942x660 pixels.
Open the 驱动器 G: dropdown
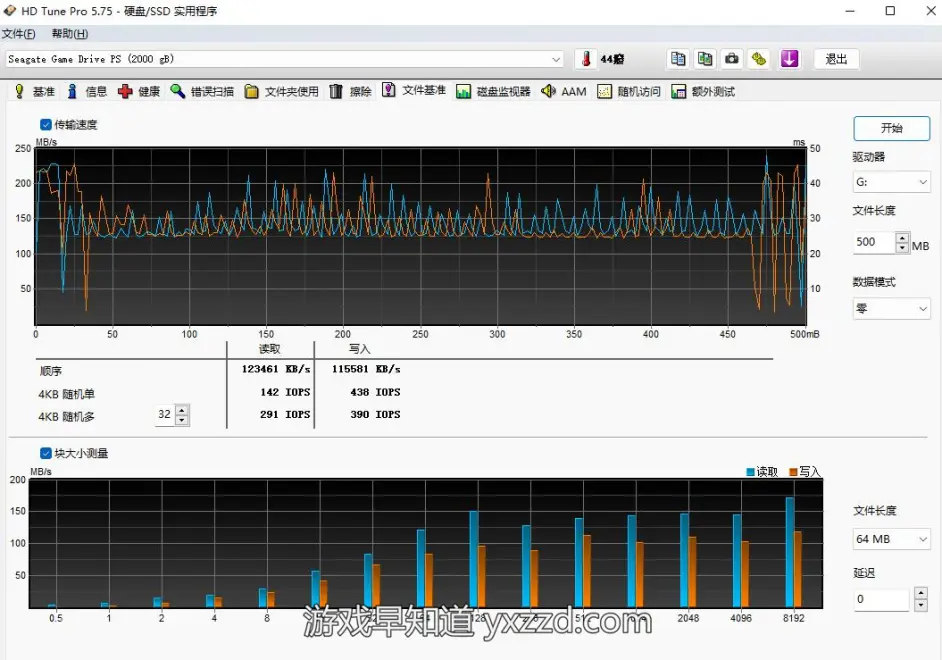pos(891,182)
